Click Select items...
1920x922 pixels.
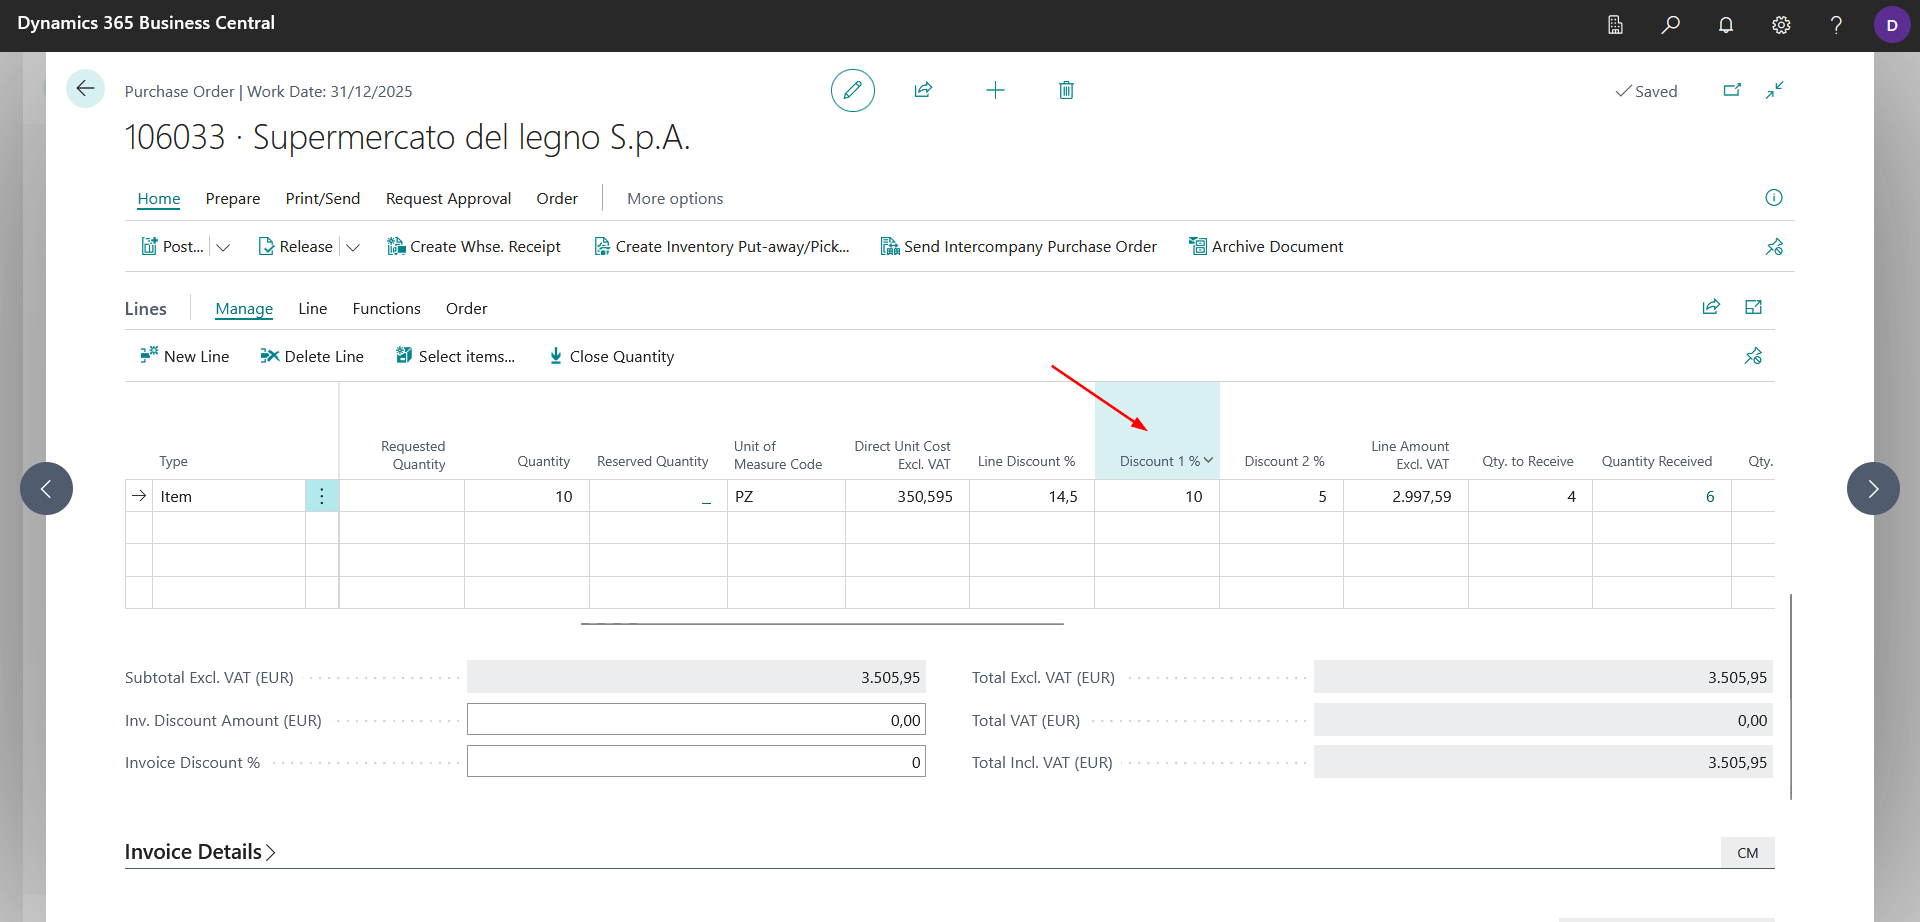coord(455,356)
